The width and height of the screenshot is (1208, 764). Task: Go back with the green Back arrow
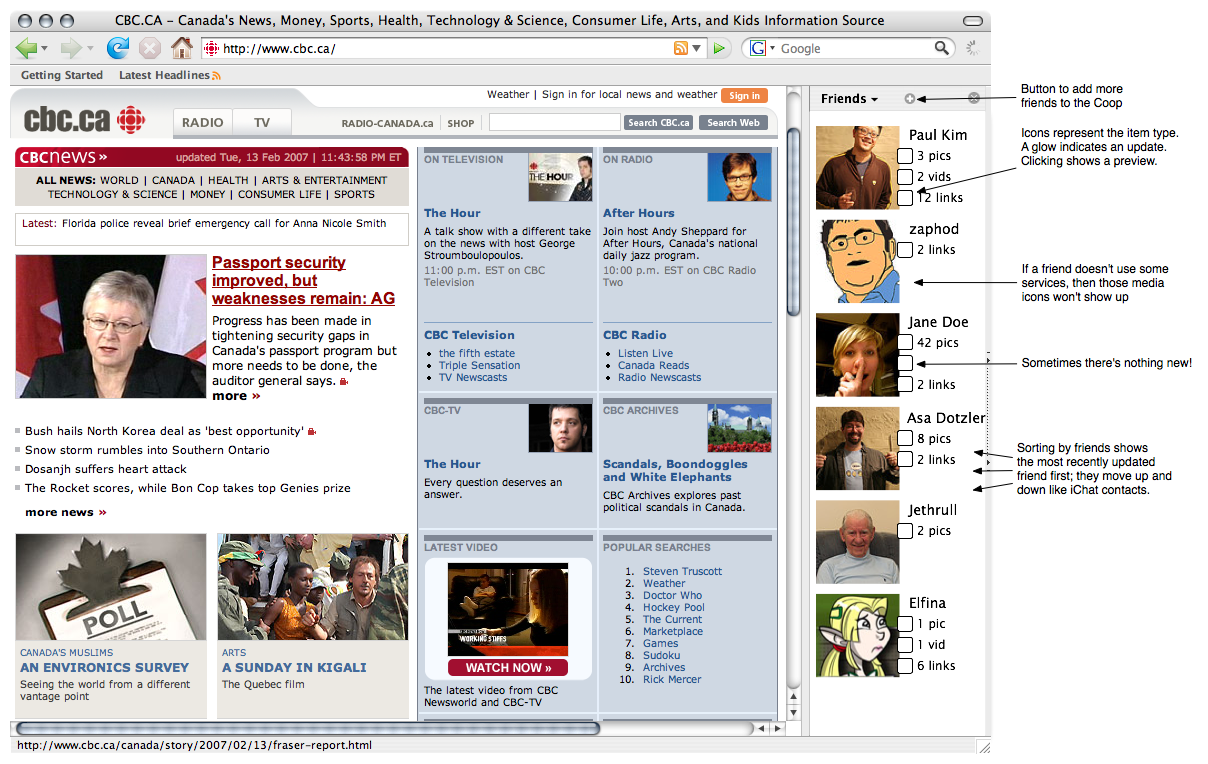(25, 47)
